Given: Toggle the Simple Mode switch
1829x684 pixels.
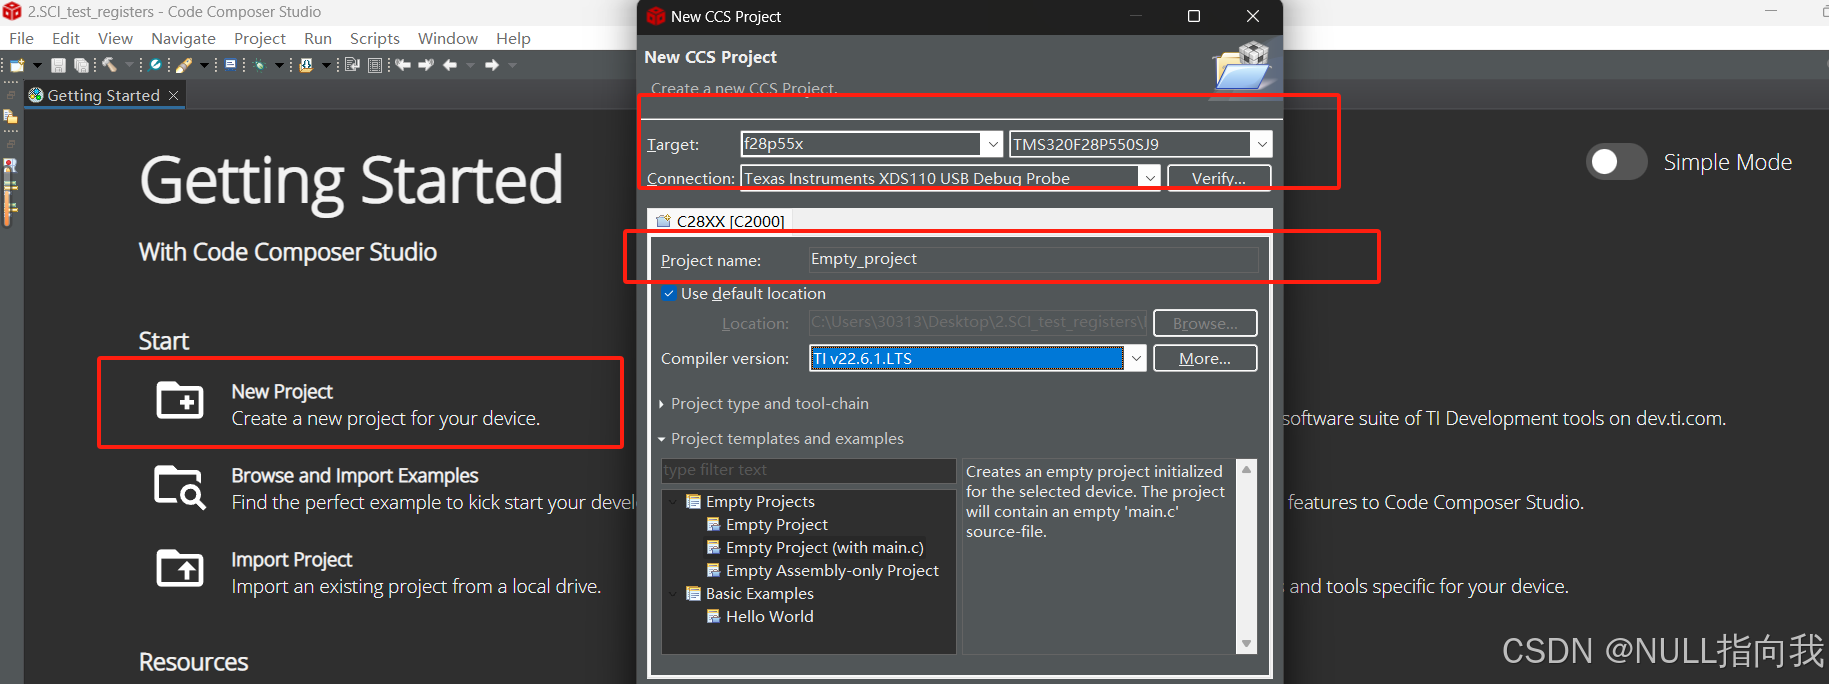Looking at the screenshot, I should 1617,162.
